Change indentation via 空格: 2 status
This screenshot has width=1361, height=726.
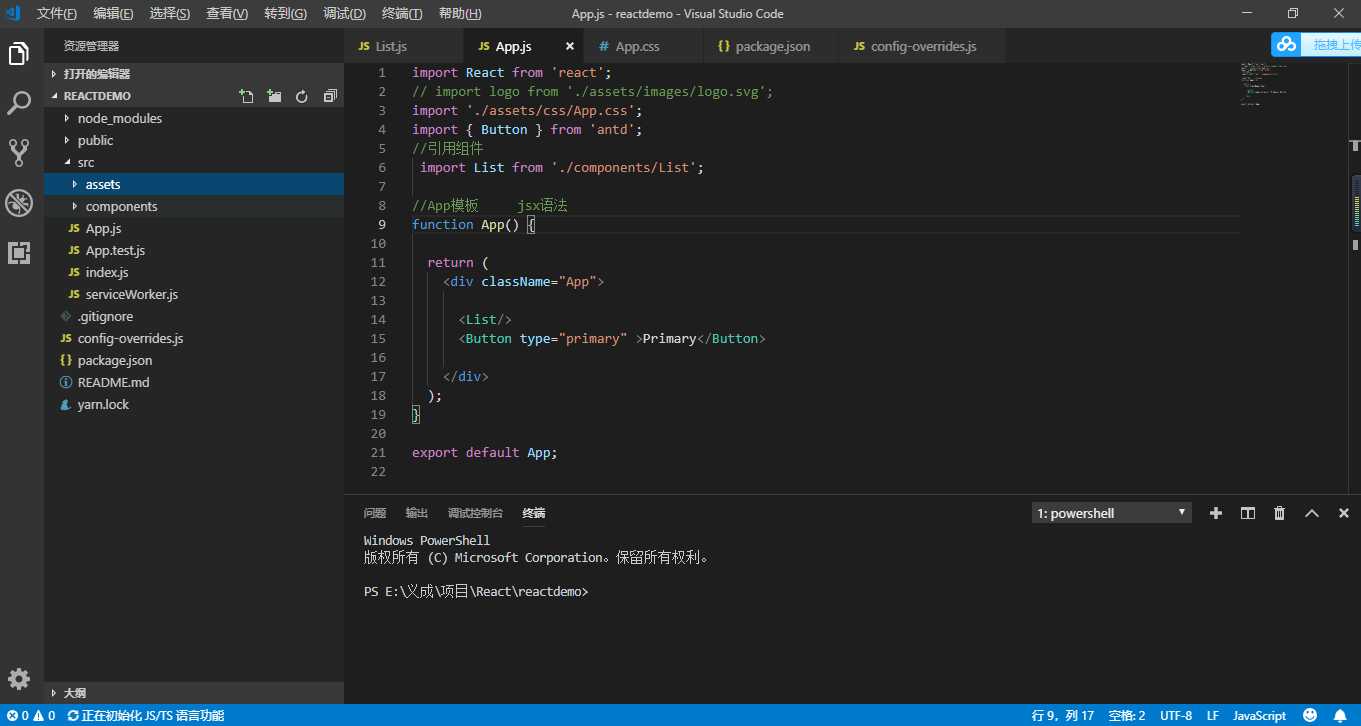point(1127,715)
